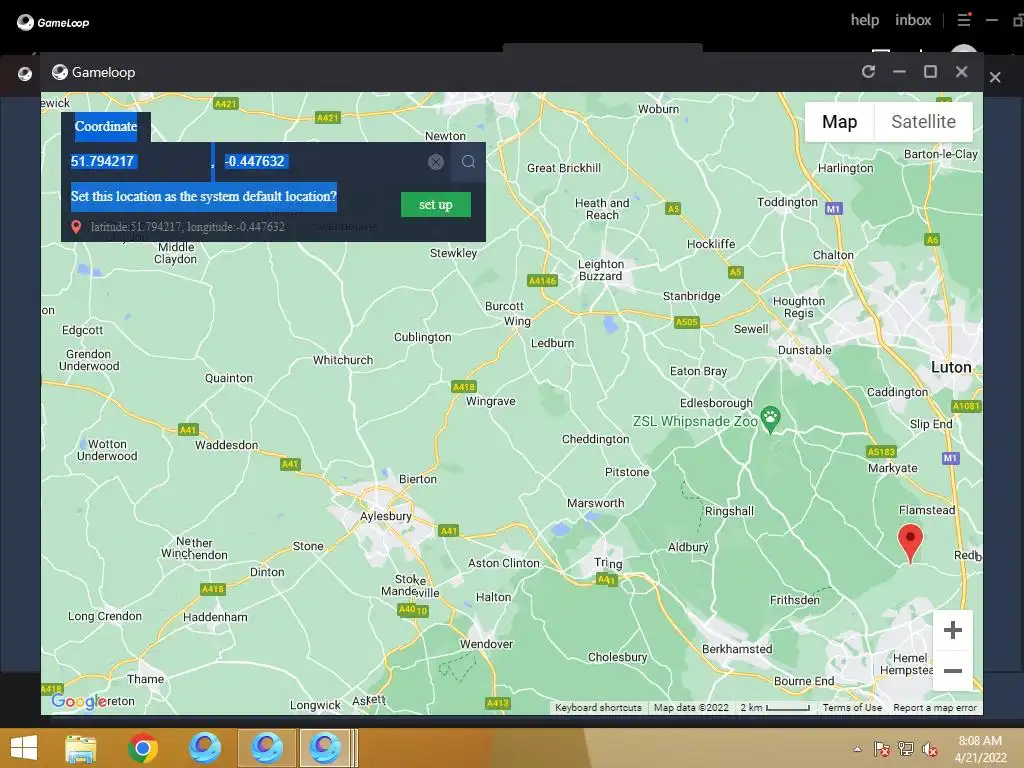Click the Cheddington label on map
This screenshot has width=1024, height=768.
(x=595, y=439)
